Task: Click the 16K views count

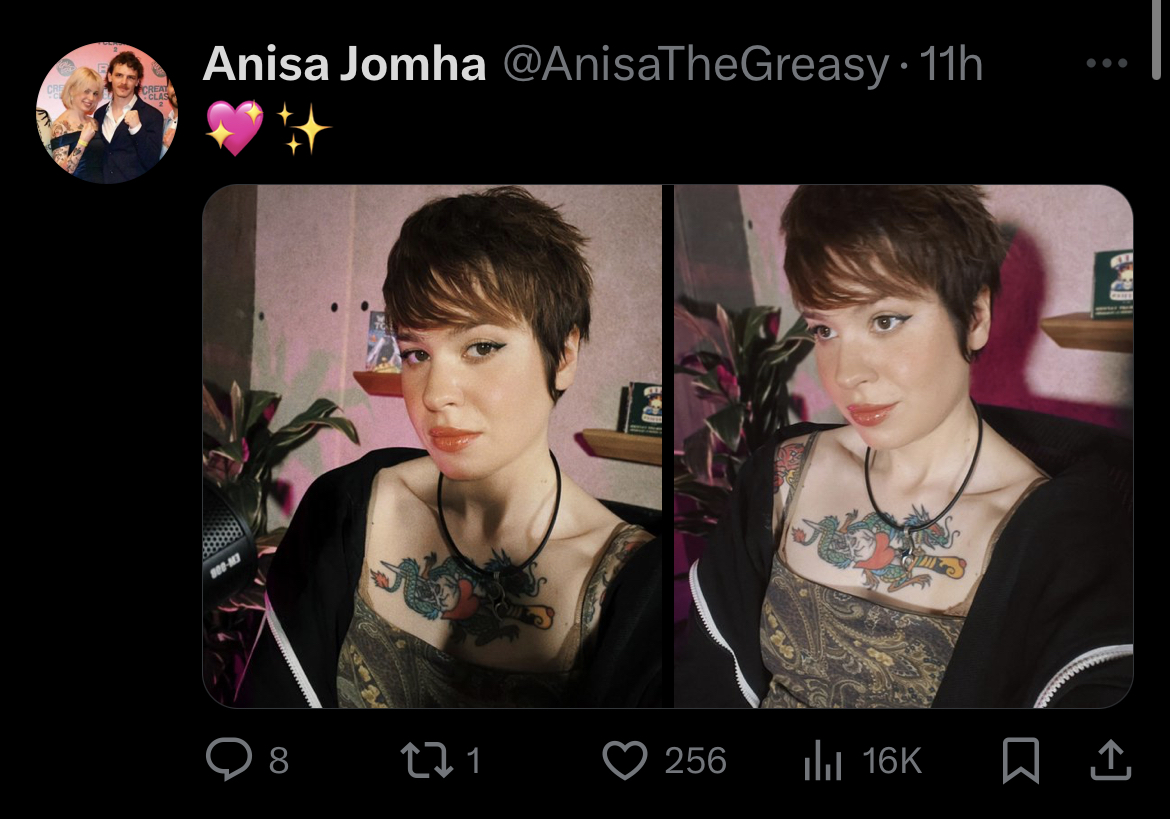Action: pos(892,761)
